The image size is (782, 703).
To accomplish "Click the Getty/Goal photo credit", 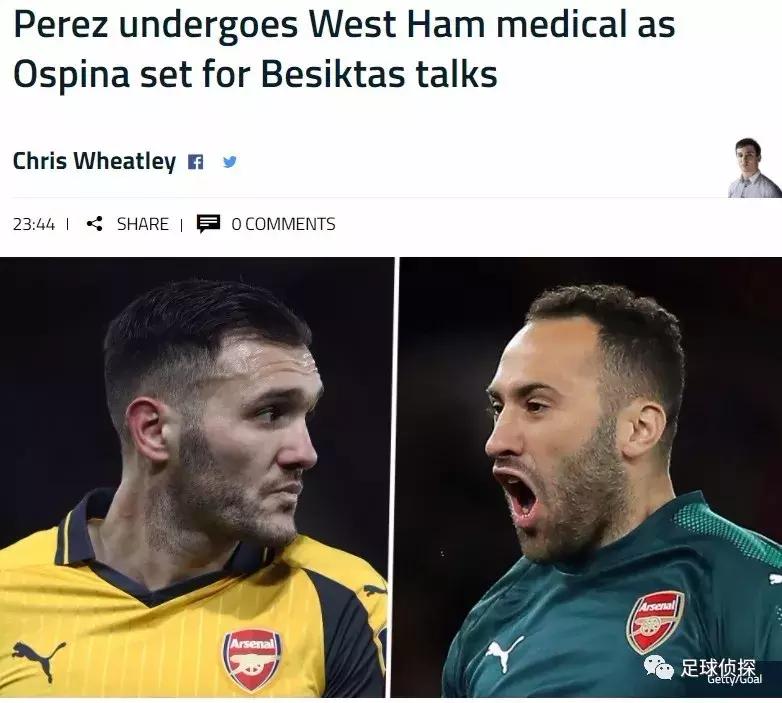I will (x=733, y=680).
